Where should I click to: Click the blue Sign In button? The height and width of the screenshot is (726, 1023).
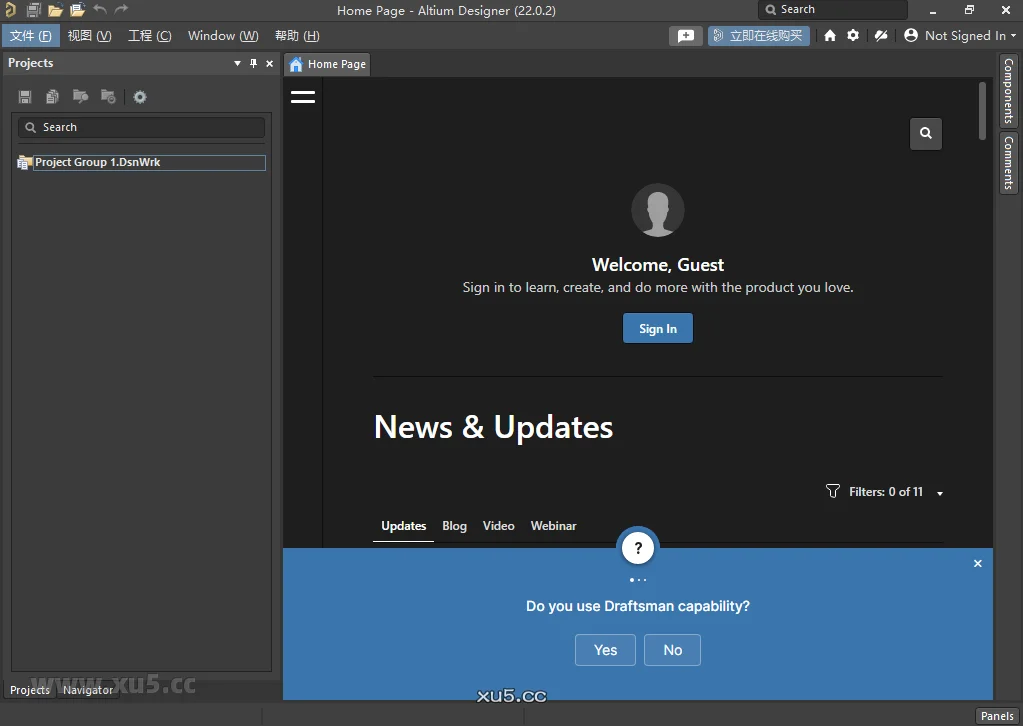(x=657, y=329)
